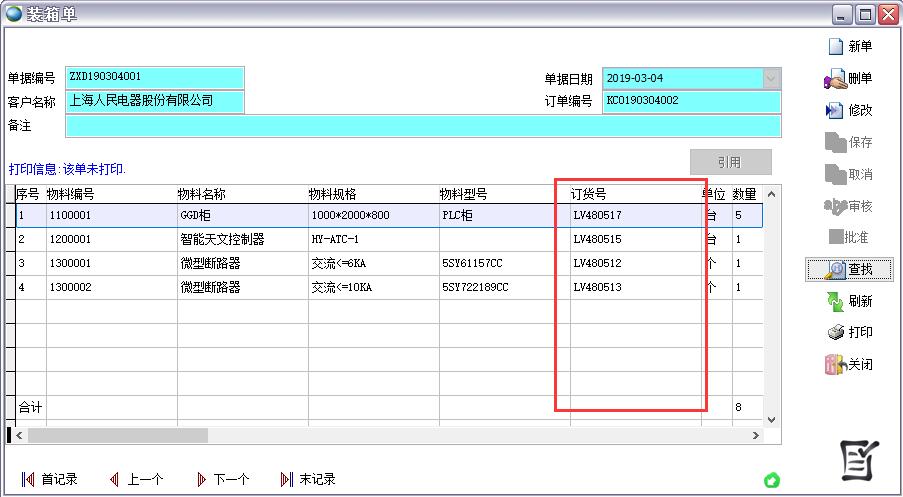Click the green icon at bottom right
The image size is (903, 497).
point(771,480)
